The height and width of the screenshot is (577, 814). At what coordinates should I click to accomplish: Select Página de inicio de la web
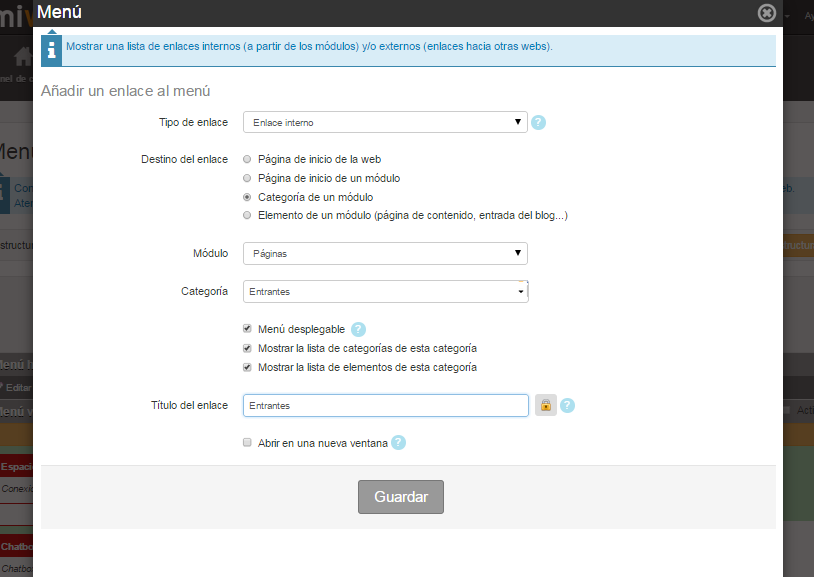[247, 159]
